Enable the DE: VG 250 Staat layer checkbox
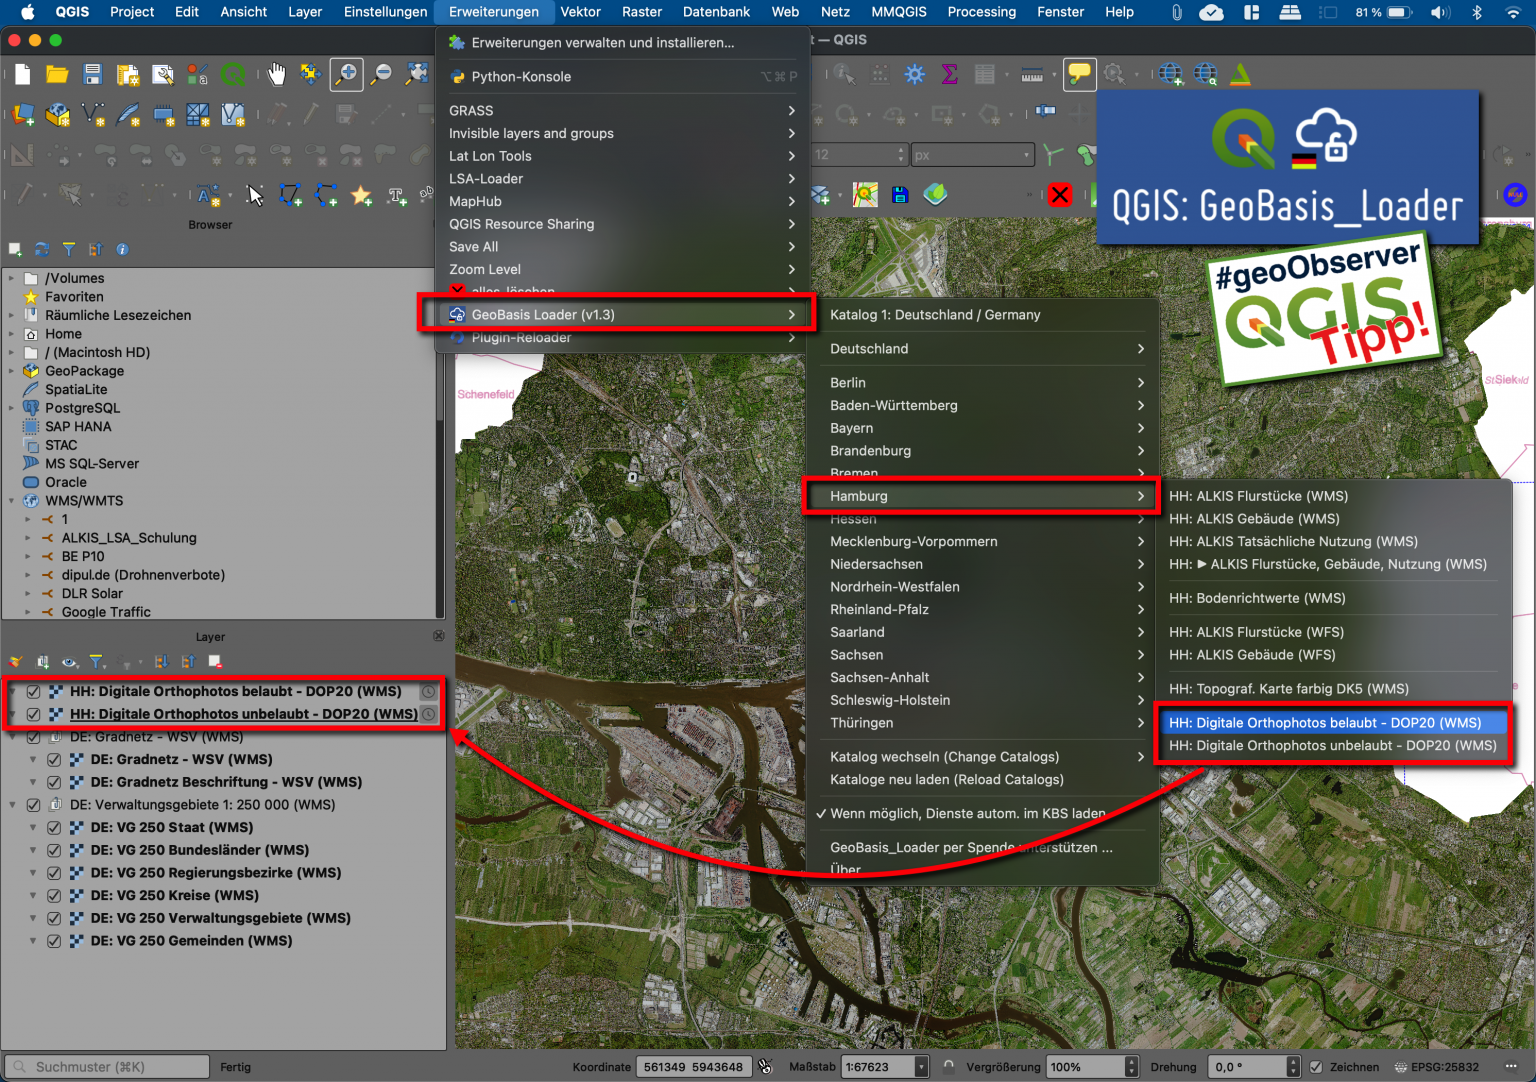 click(54, 827)
